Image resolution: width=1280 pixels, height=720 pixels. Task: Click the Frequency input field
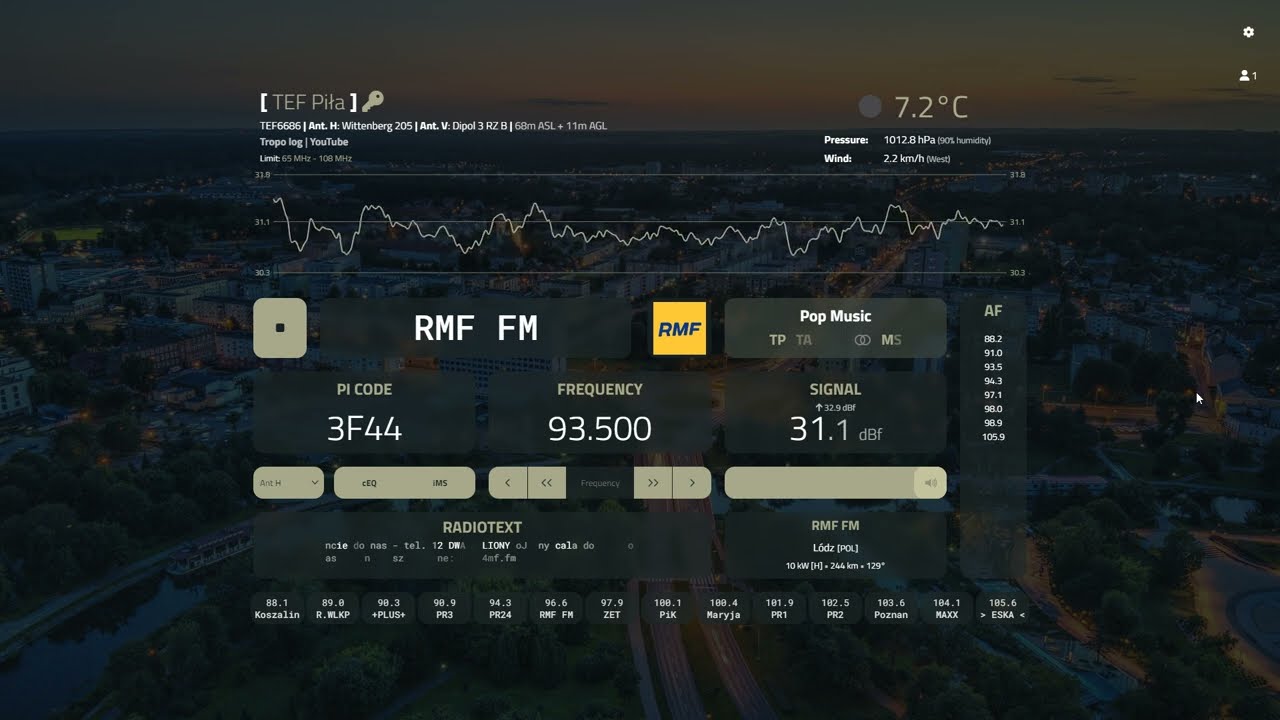click(x=600, y=483)
